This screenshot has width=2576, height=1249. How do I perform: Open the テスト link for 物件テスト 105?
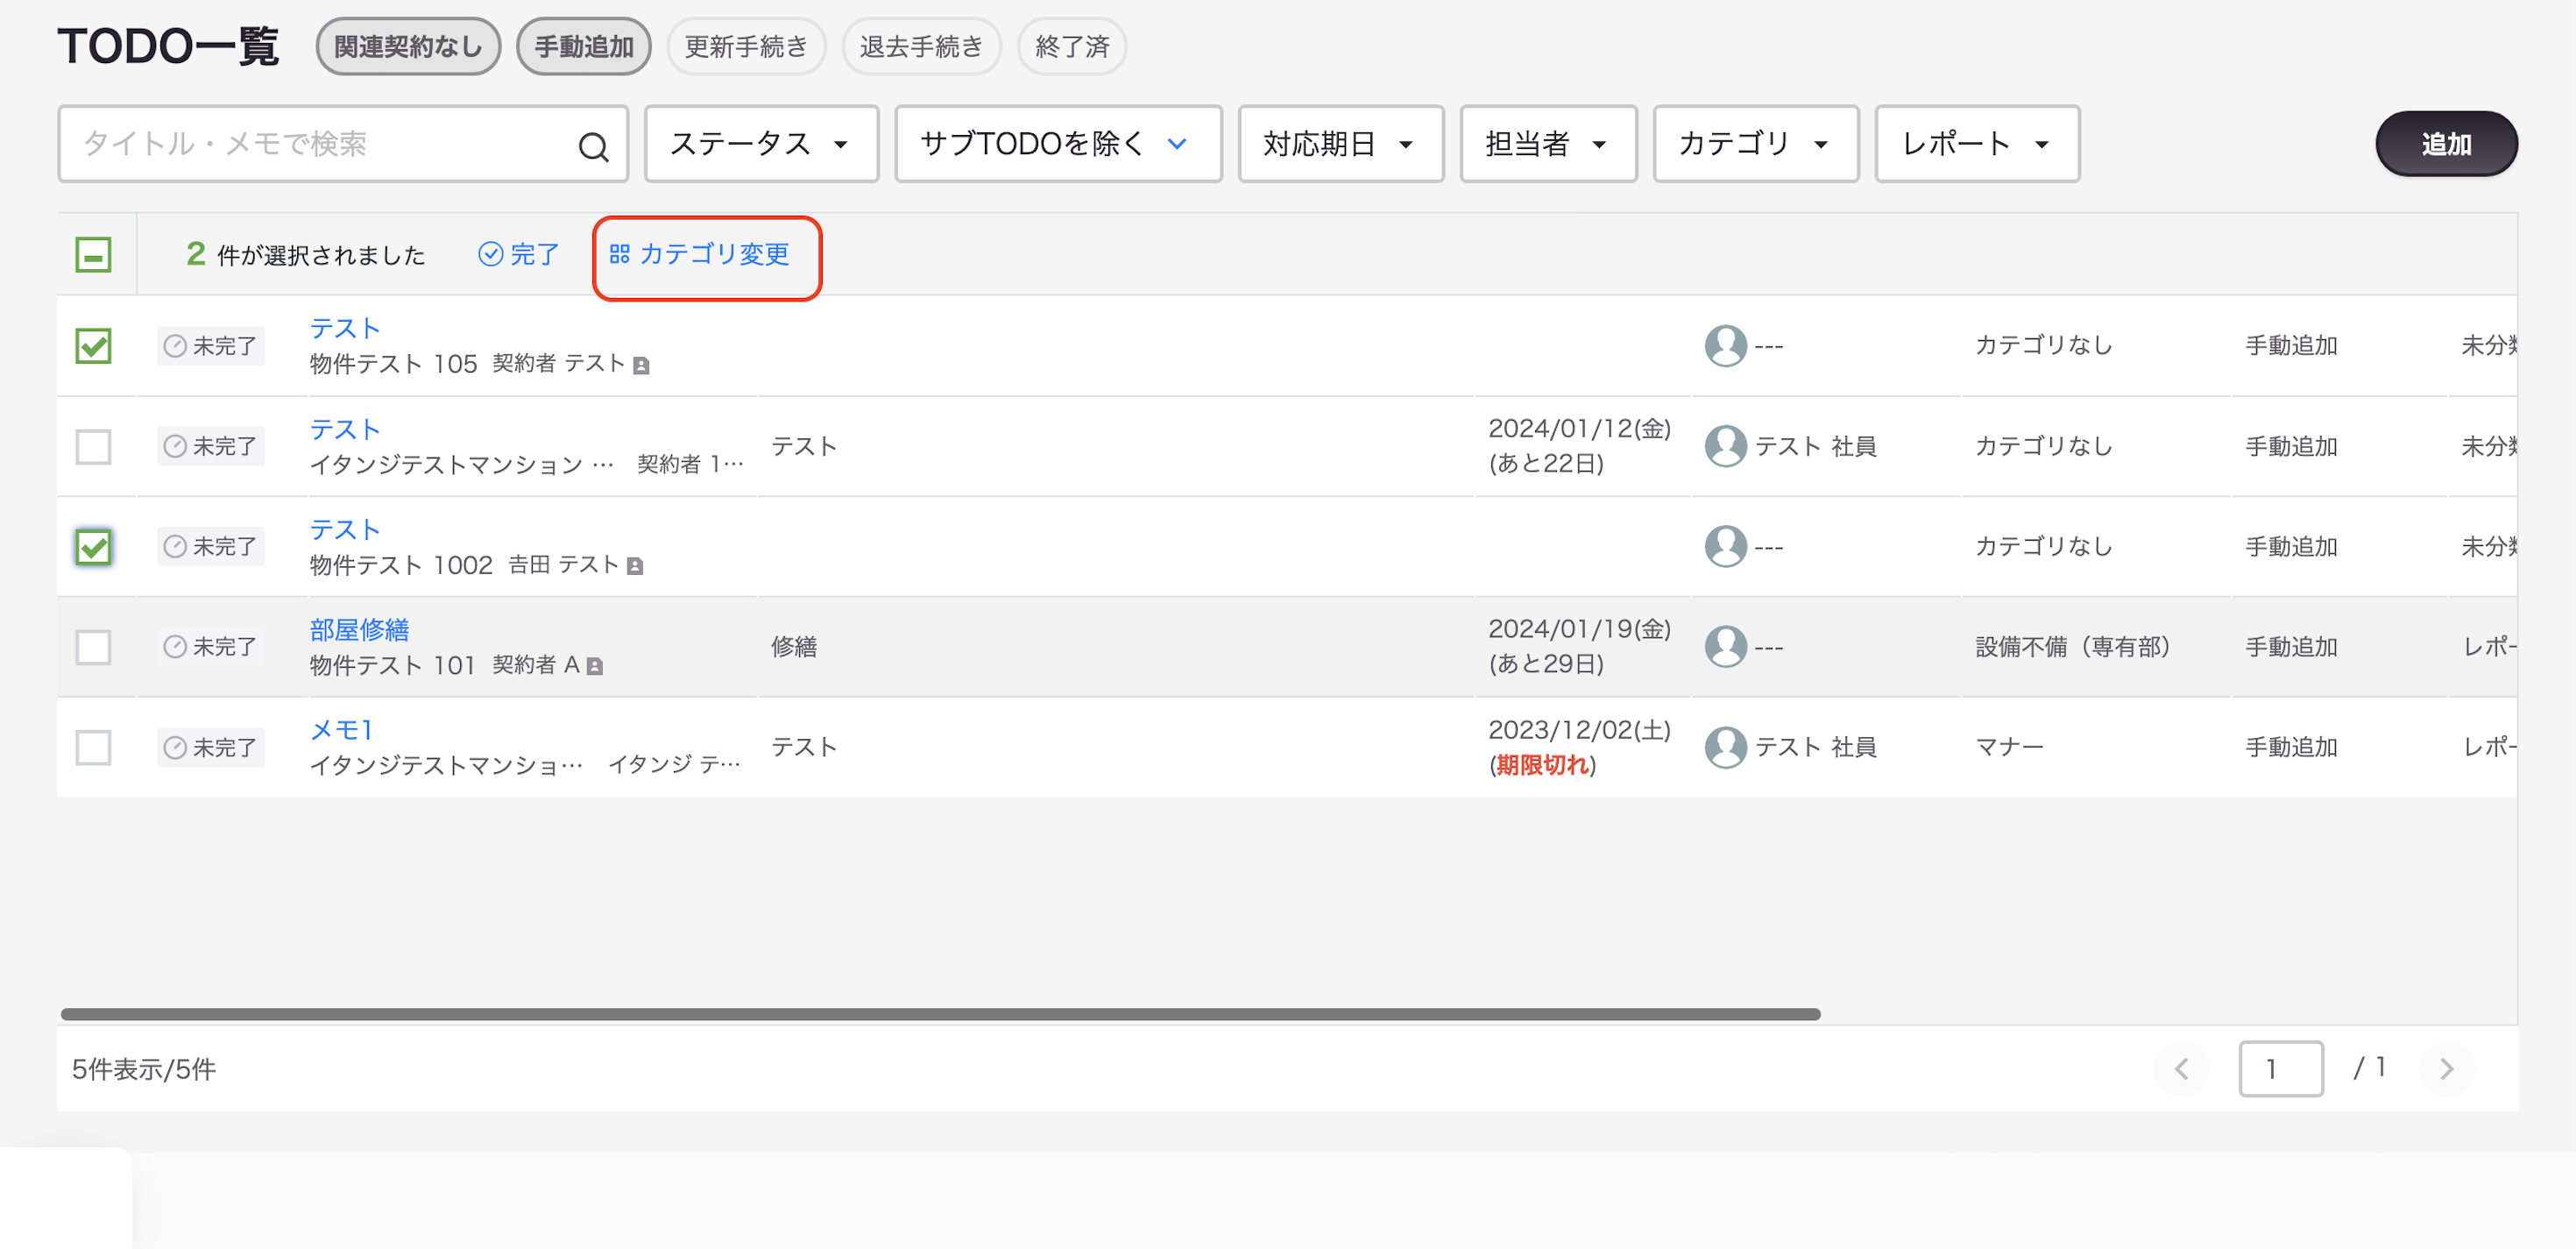pos(345,329)
